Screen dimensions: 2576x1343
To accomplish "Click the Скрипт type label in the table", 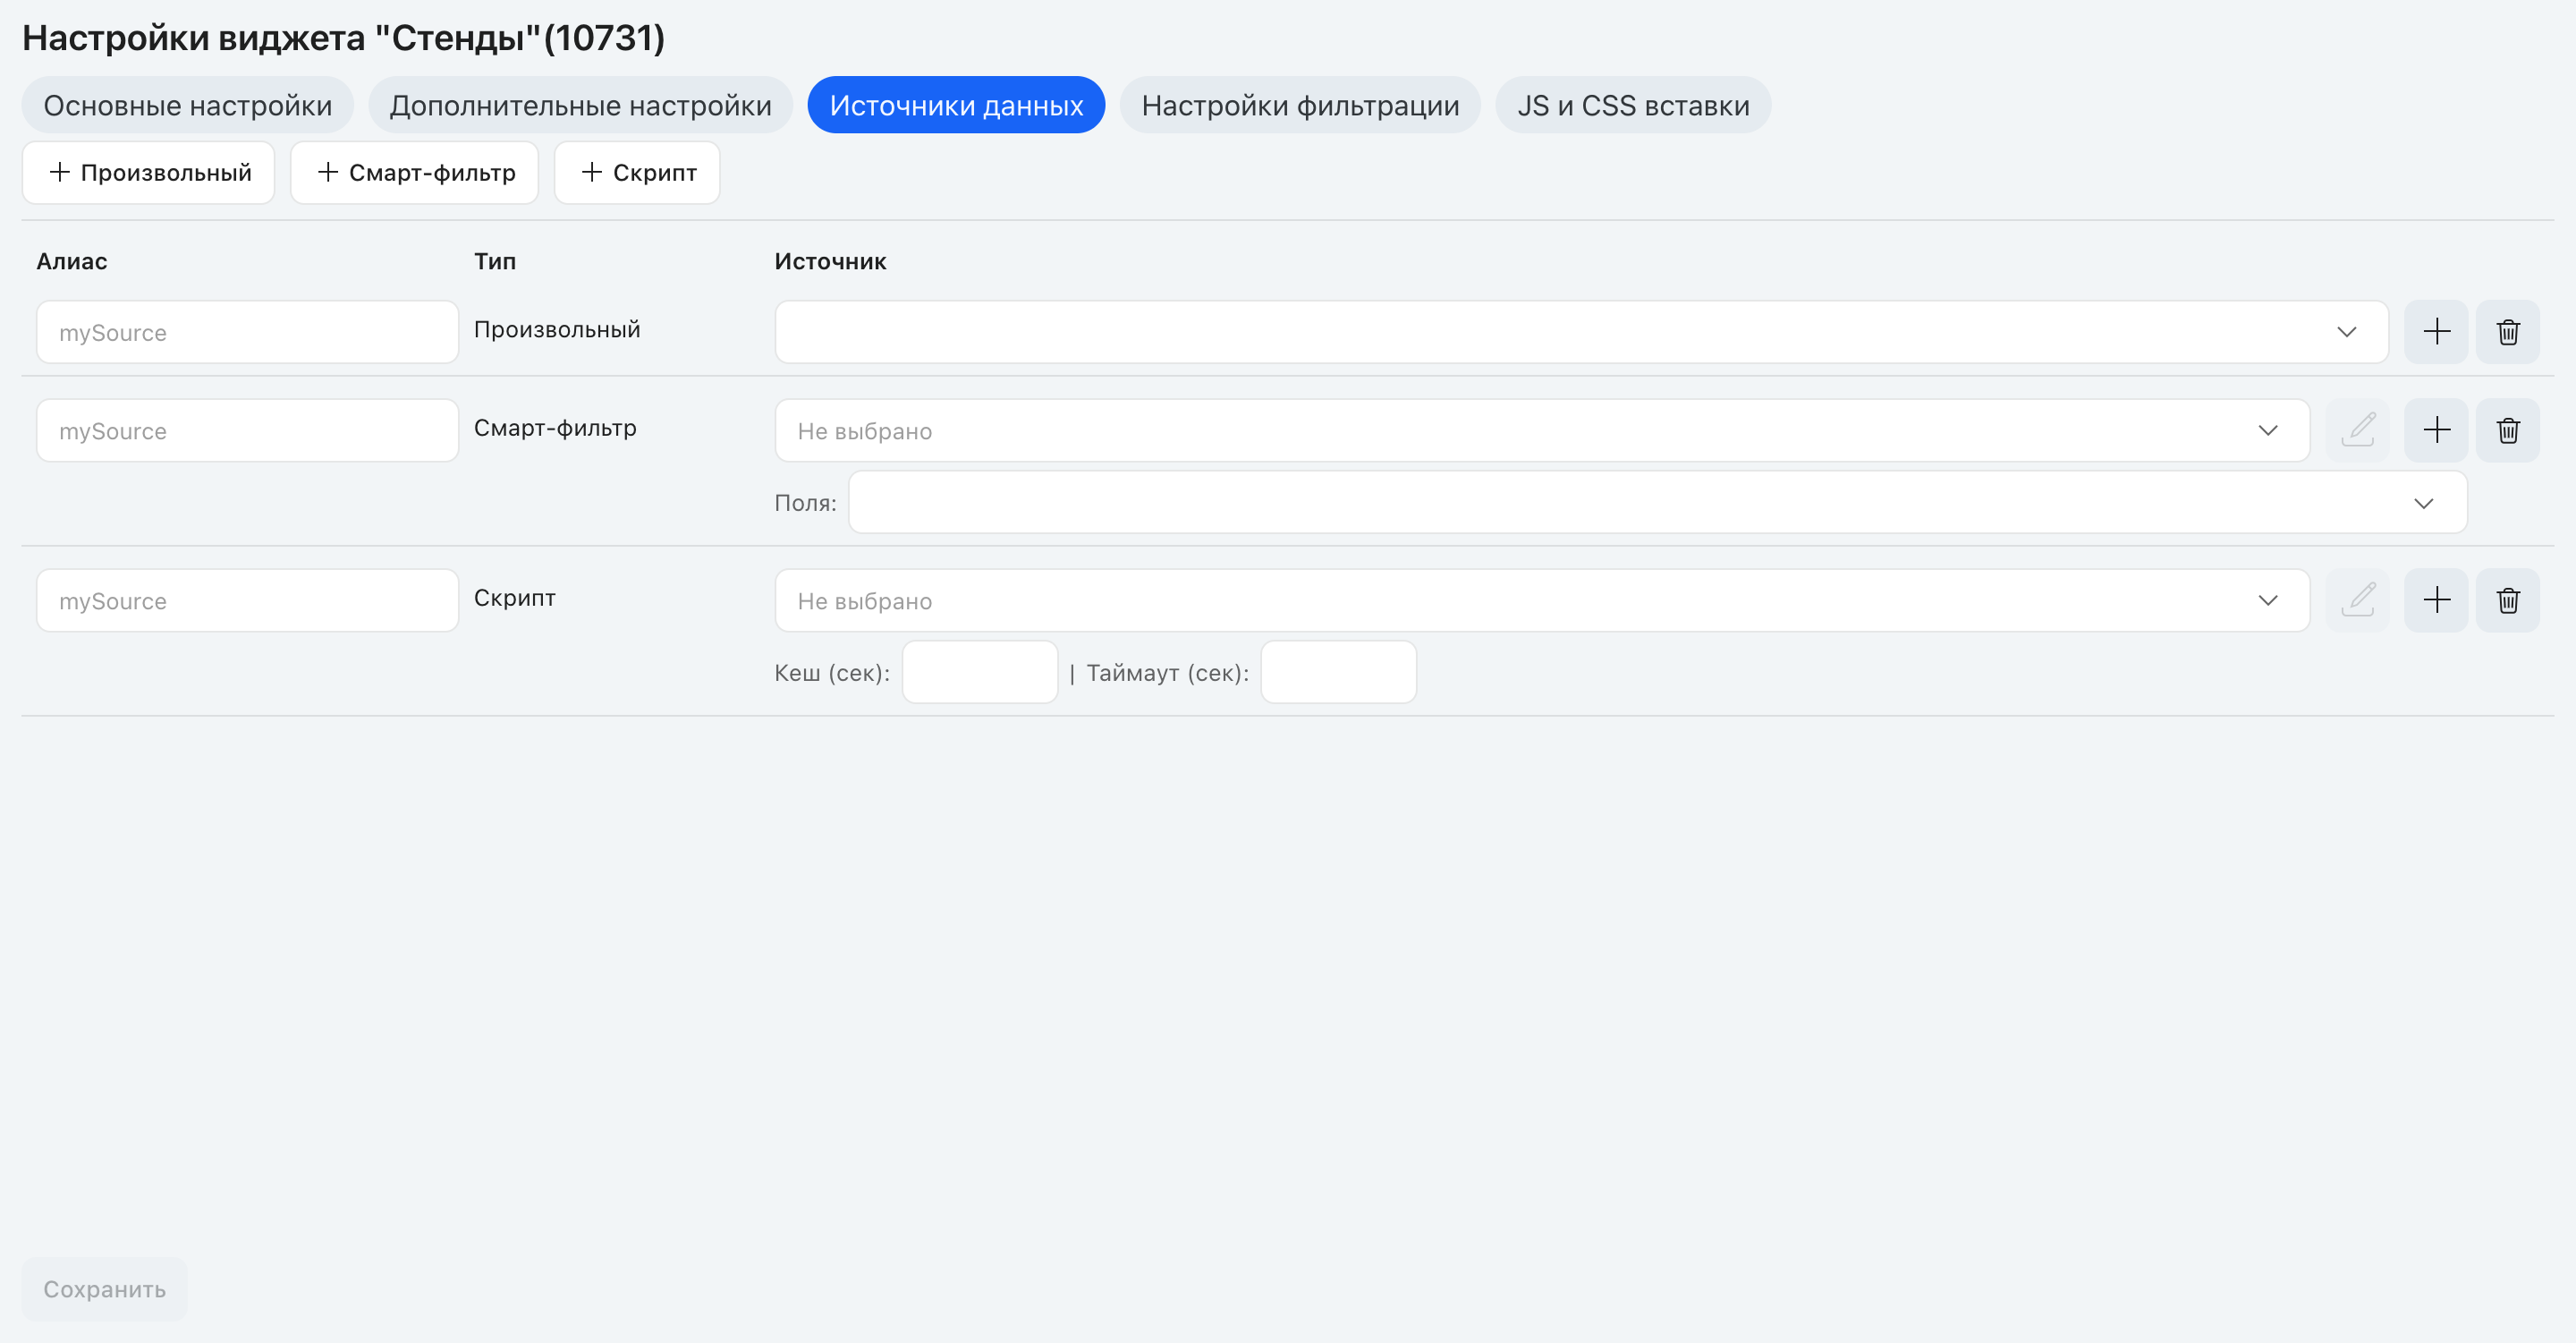I will [x=515, y=598].
